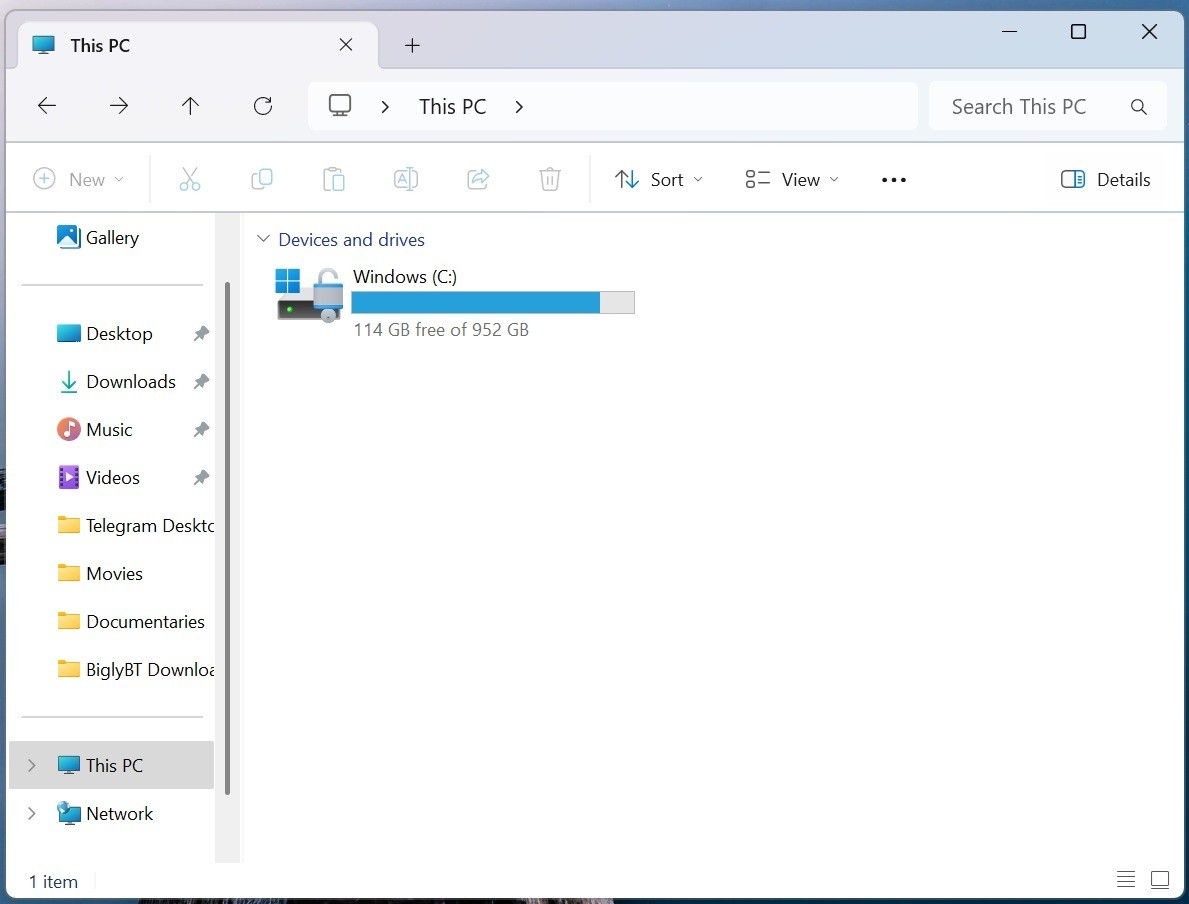Toggle pin next to Music folder

pos(201,430)
